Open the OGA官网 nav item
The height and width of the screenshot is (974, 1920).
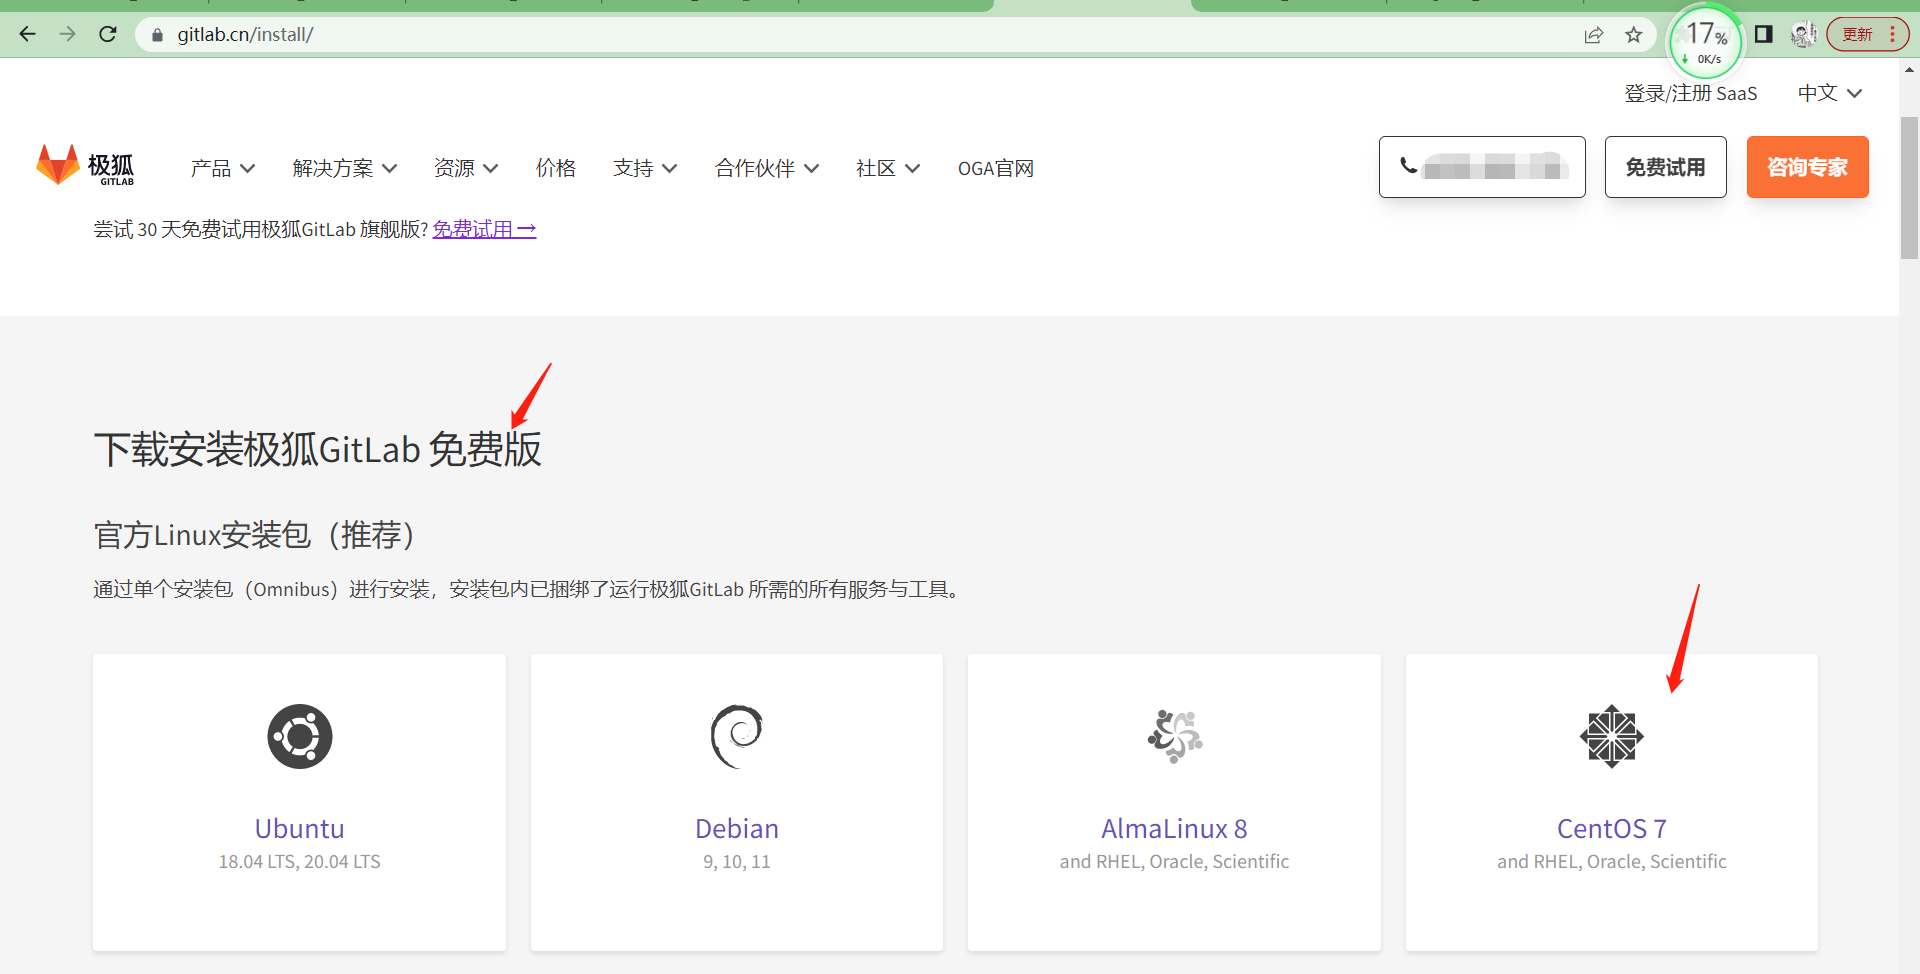point(996,168)
